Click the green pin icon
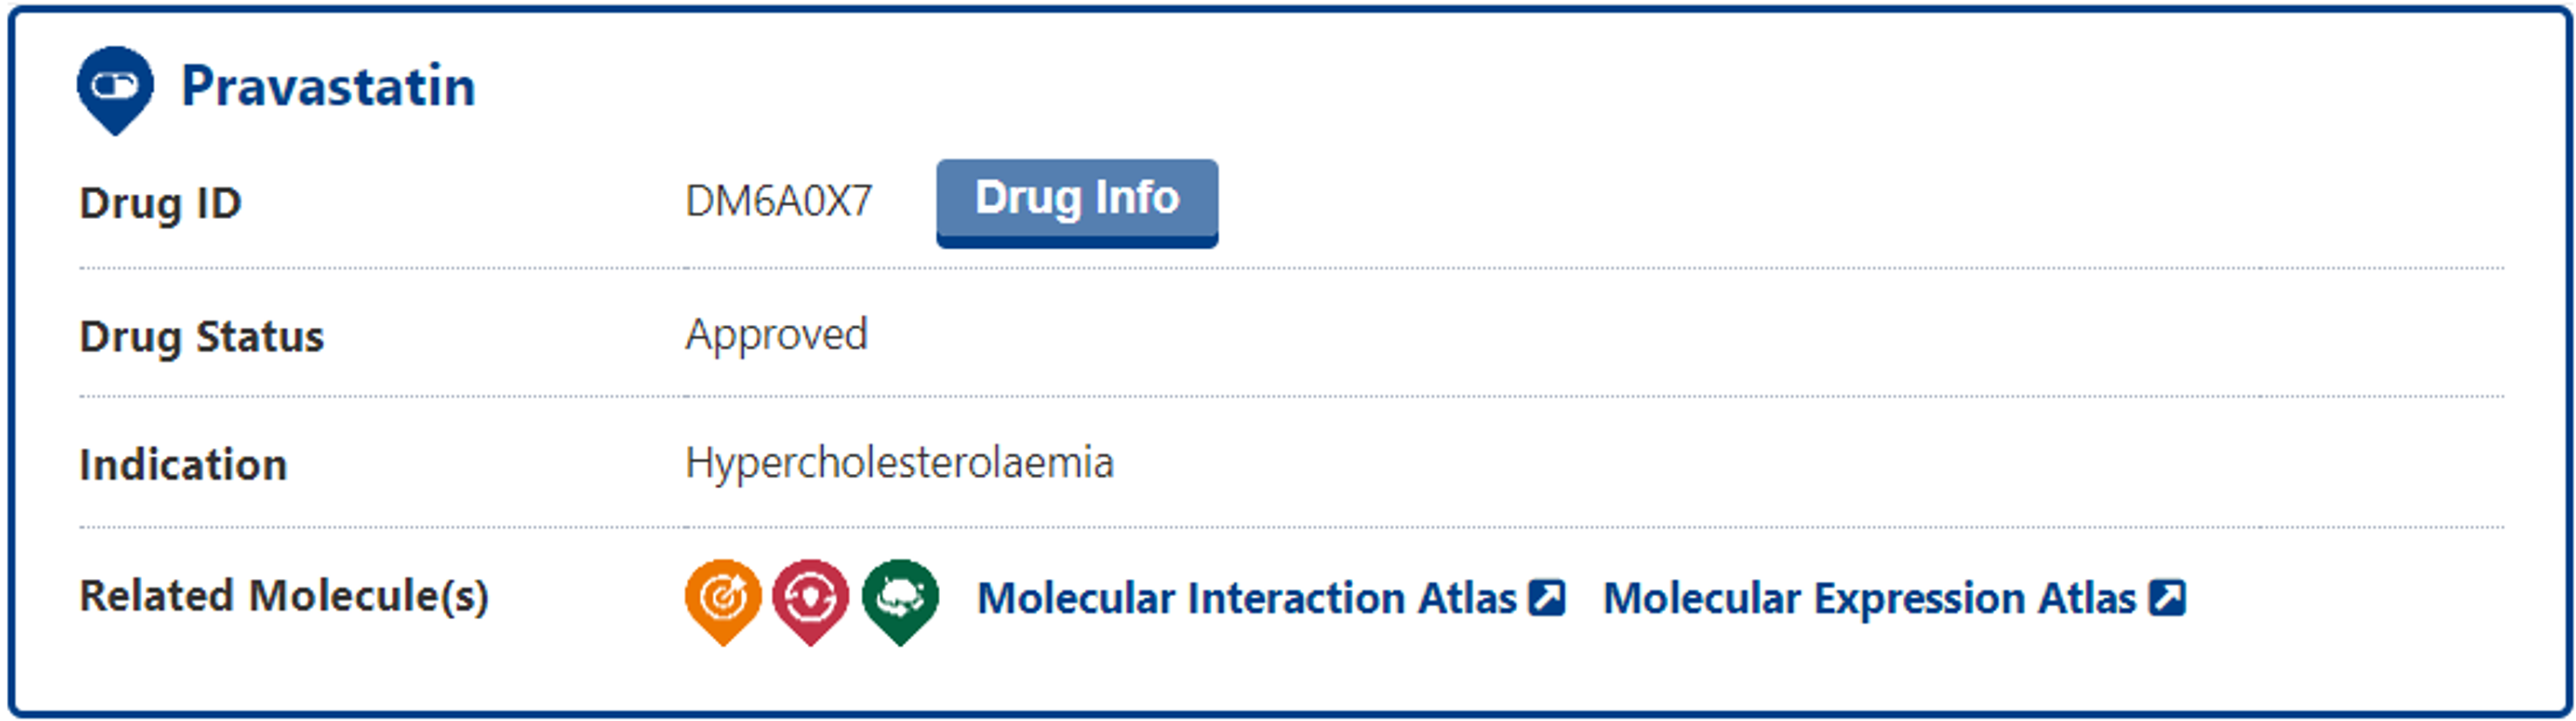The height and width of the screenshot is (721, 2576). click(x=900, y=598)
